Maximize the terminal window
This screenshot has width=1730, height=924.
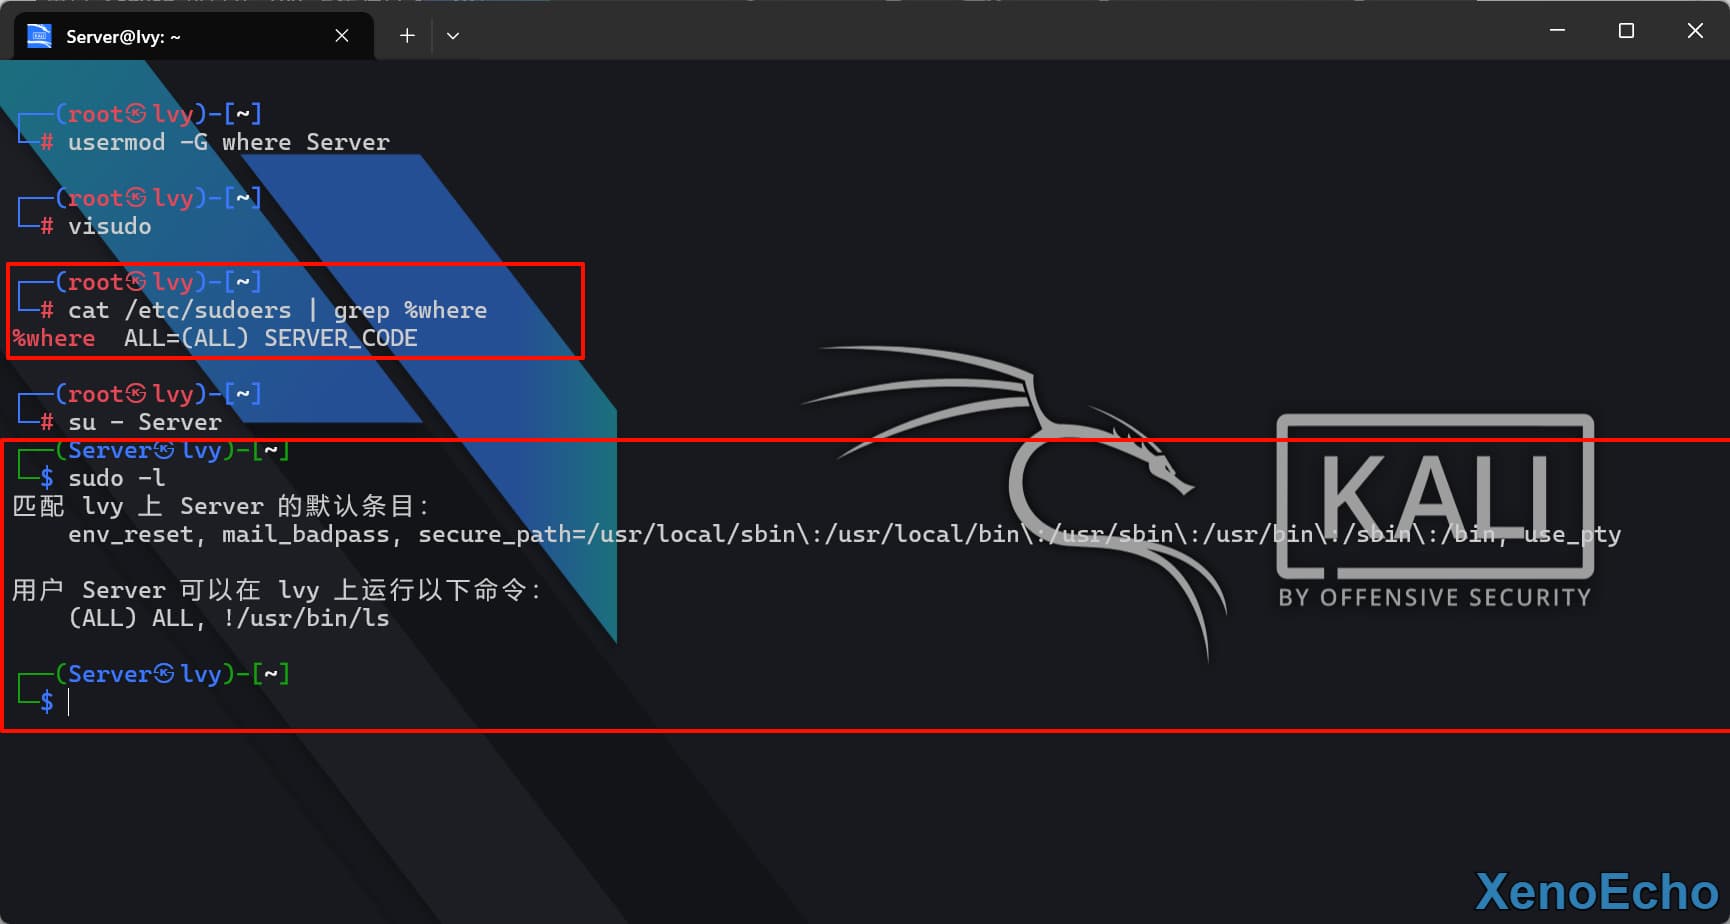tap(1626, 31)
